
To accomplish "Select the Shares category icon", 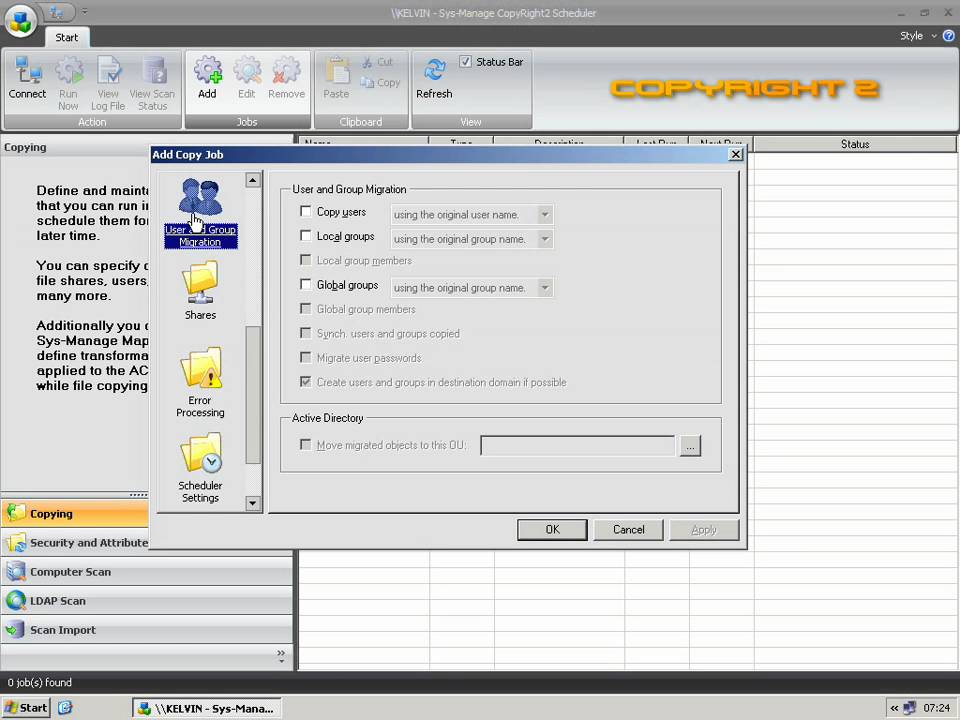I will (x=200, y=290).
